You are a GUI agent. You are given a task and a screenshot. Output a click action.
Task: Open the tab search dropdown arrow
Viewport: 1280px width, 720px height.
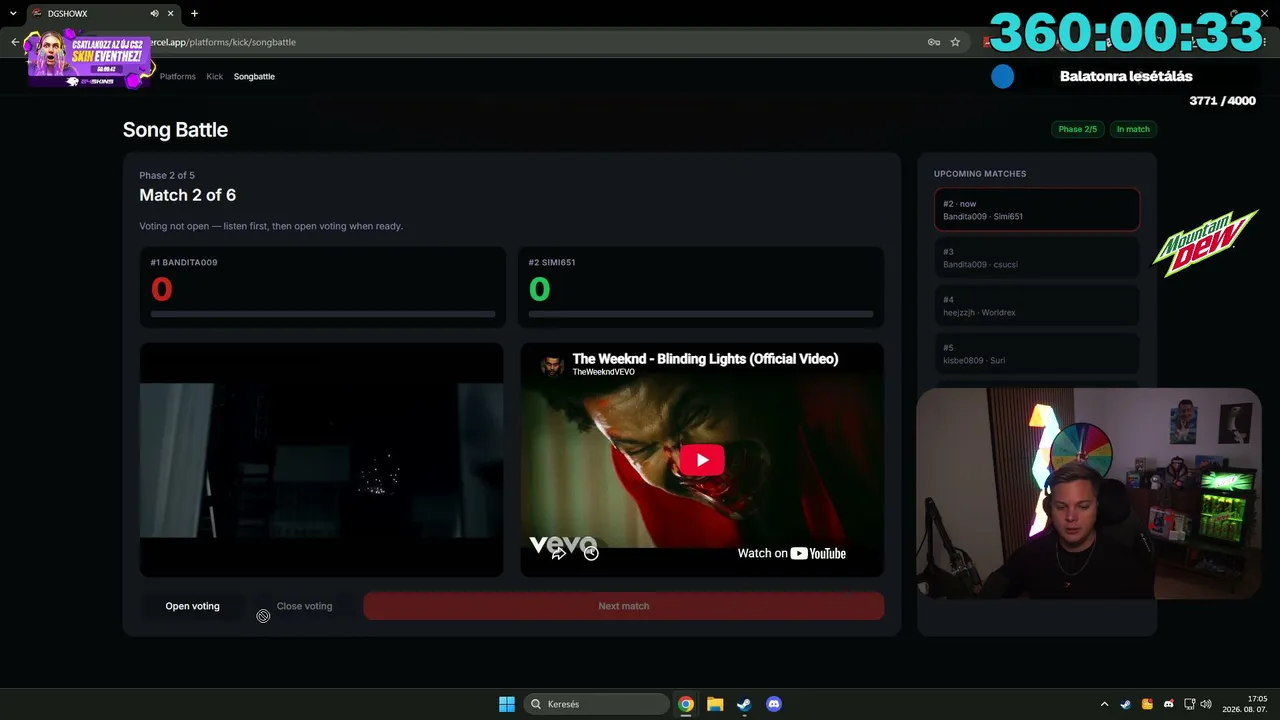coord(13,13)
